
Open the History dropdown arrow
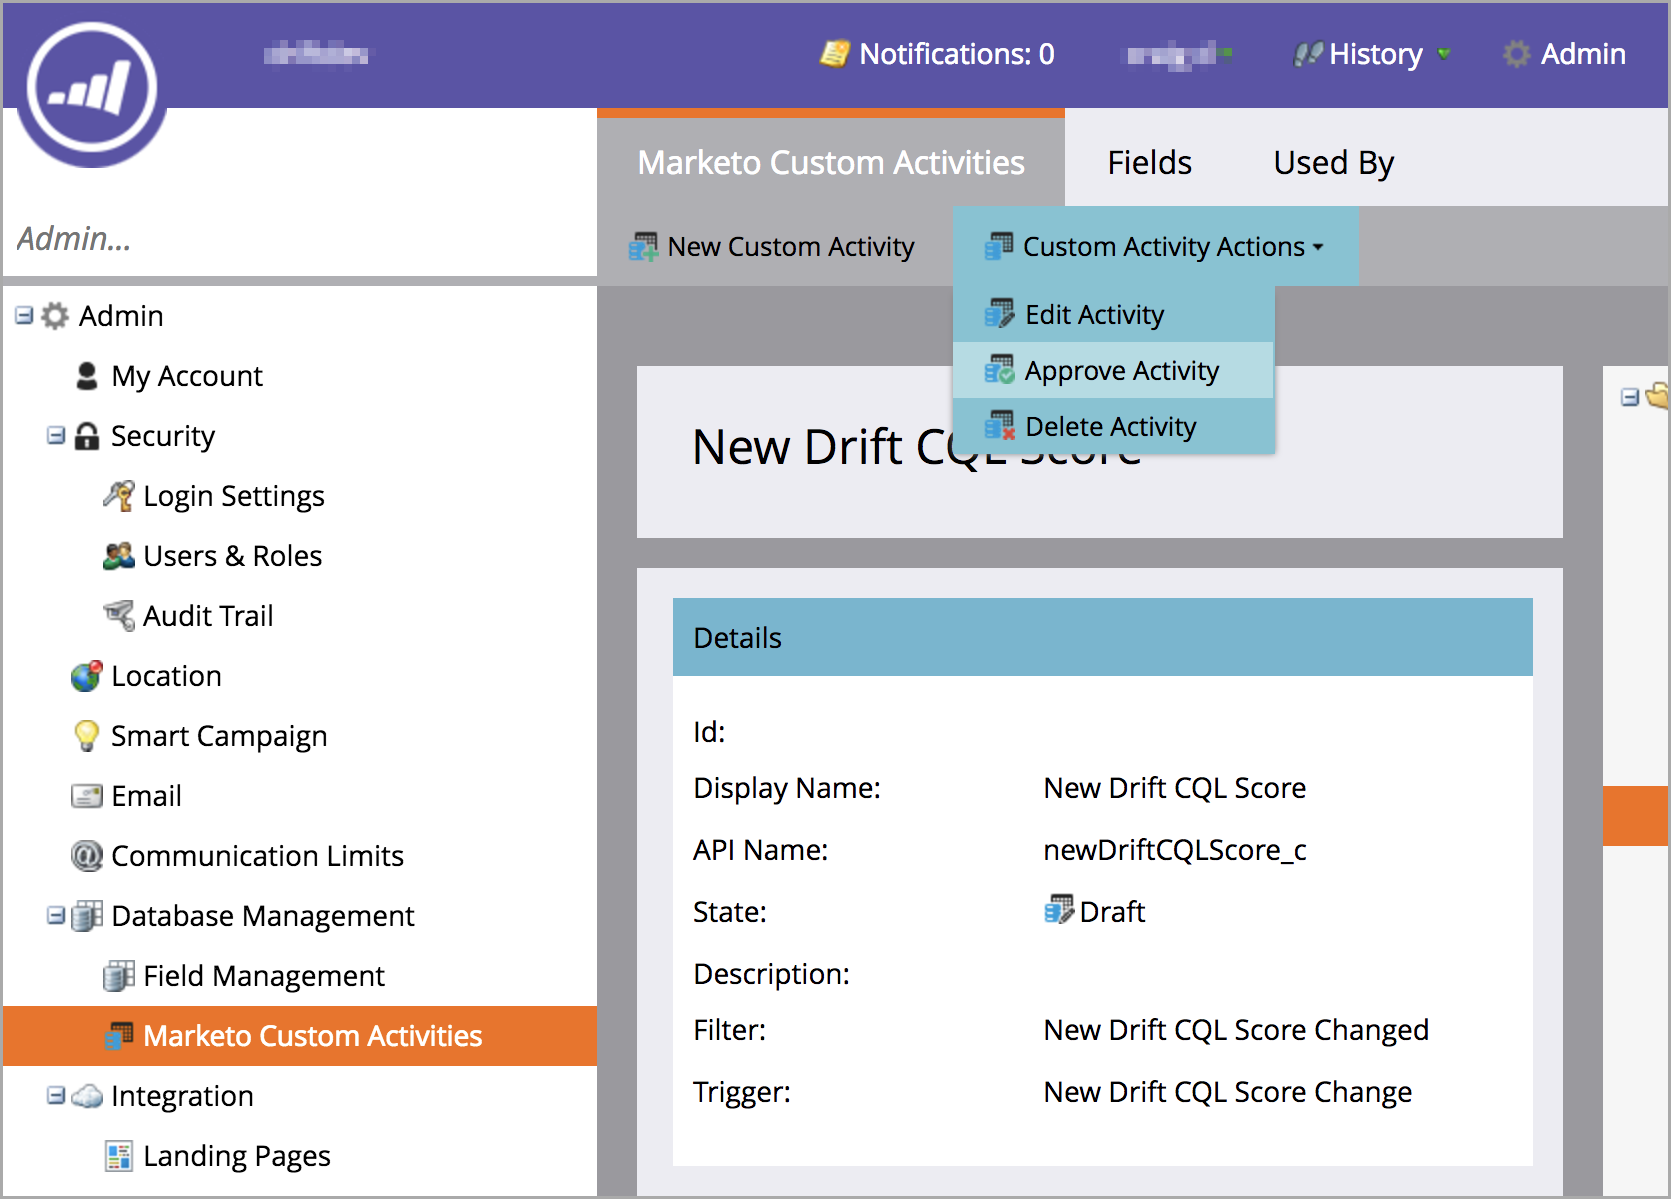click(1444, 53)
